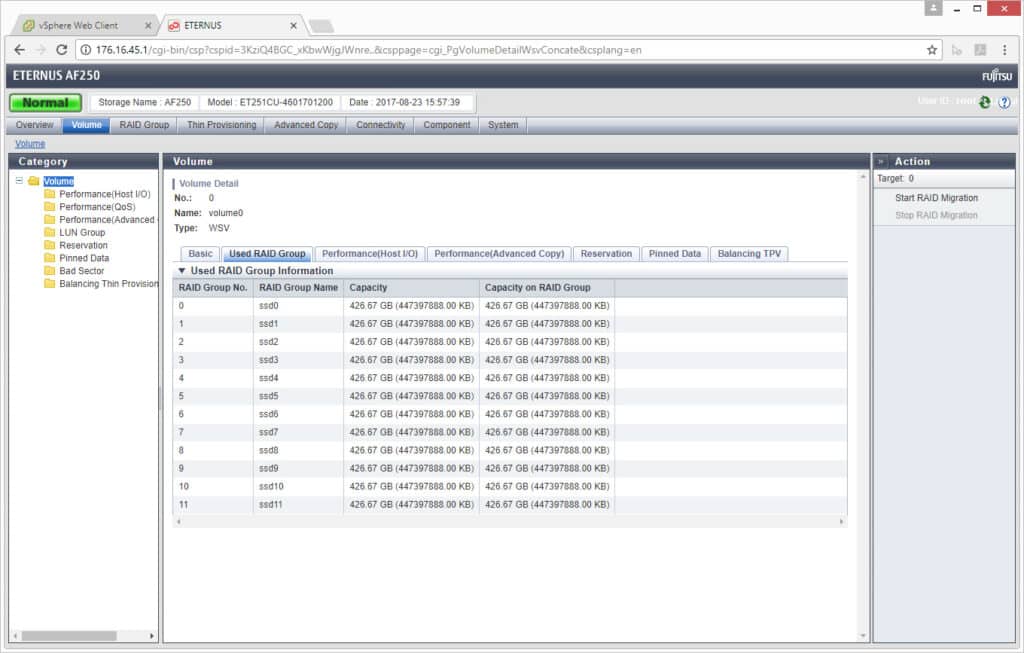The image size is (1024, 653).
Task: Open the Reservation detail tab
Action: [x=606, y=253]
